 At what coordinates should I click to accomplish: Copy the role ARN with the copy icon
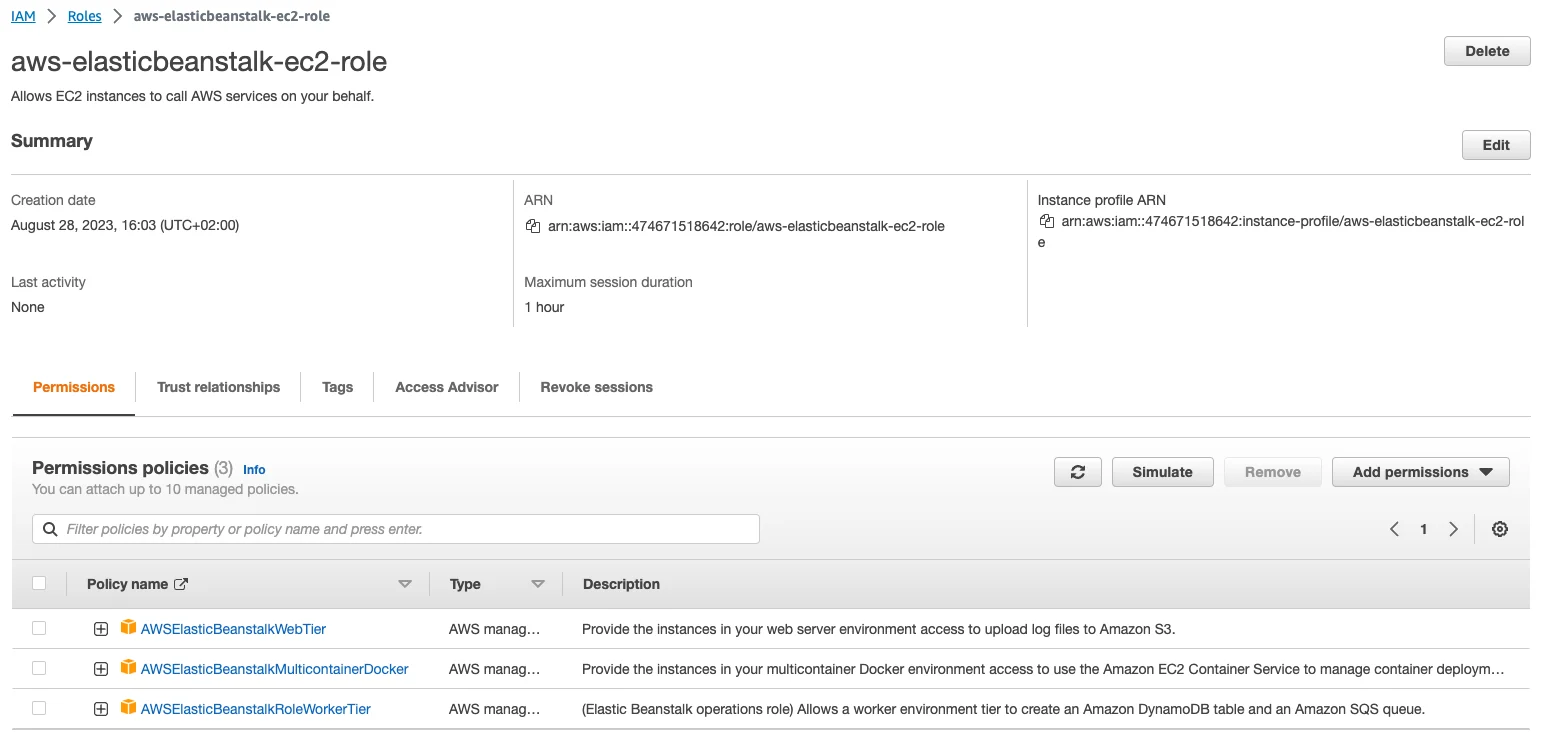coord(533,226)
